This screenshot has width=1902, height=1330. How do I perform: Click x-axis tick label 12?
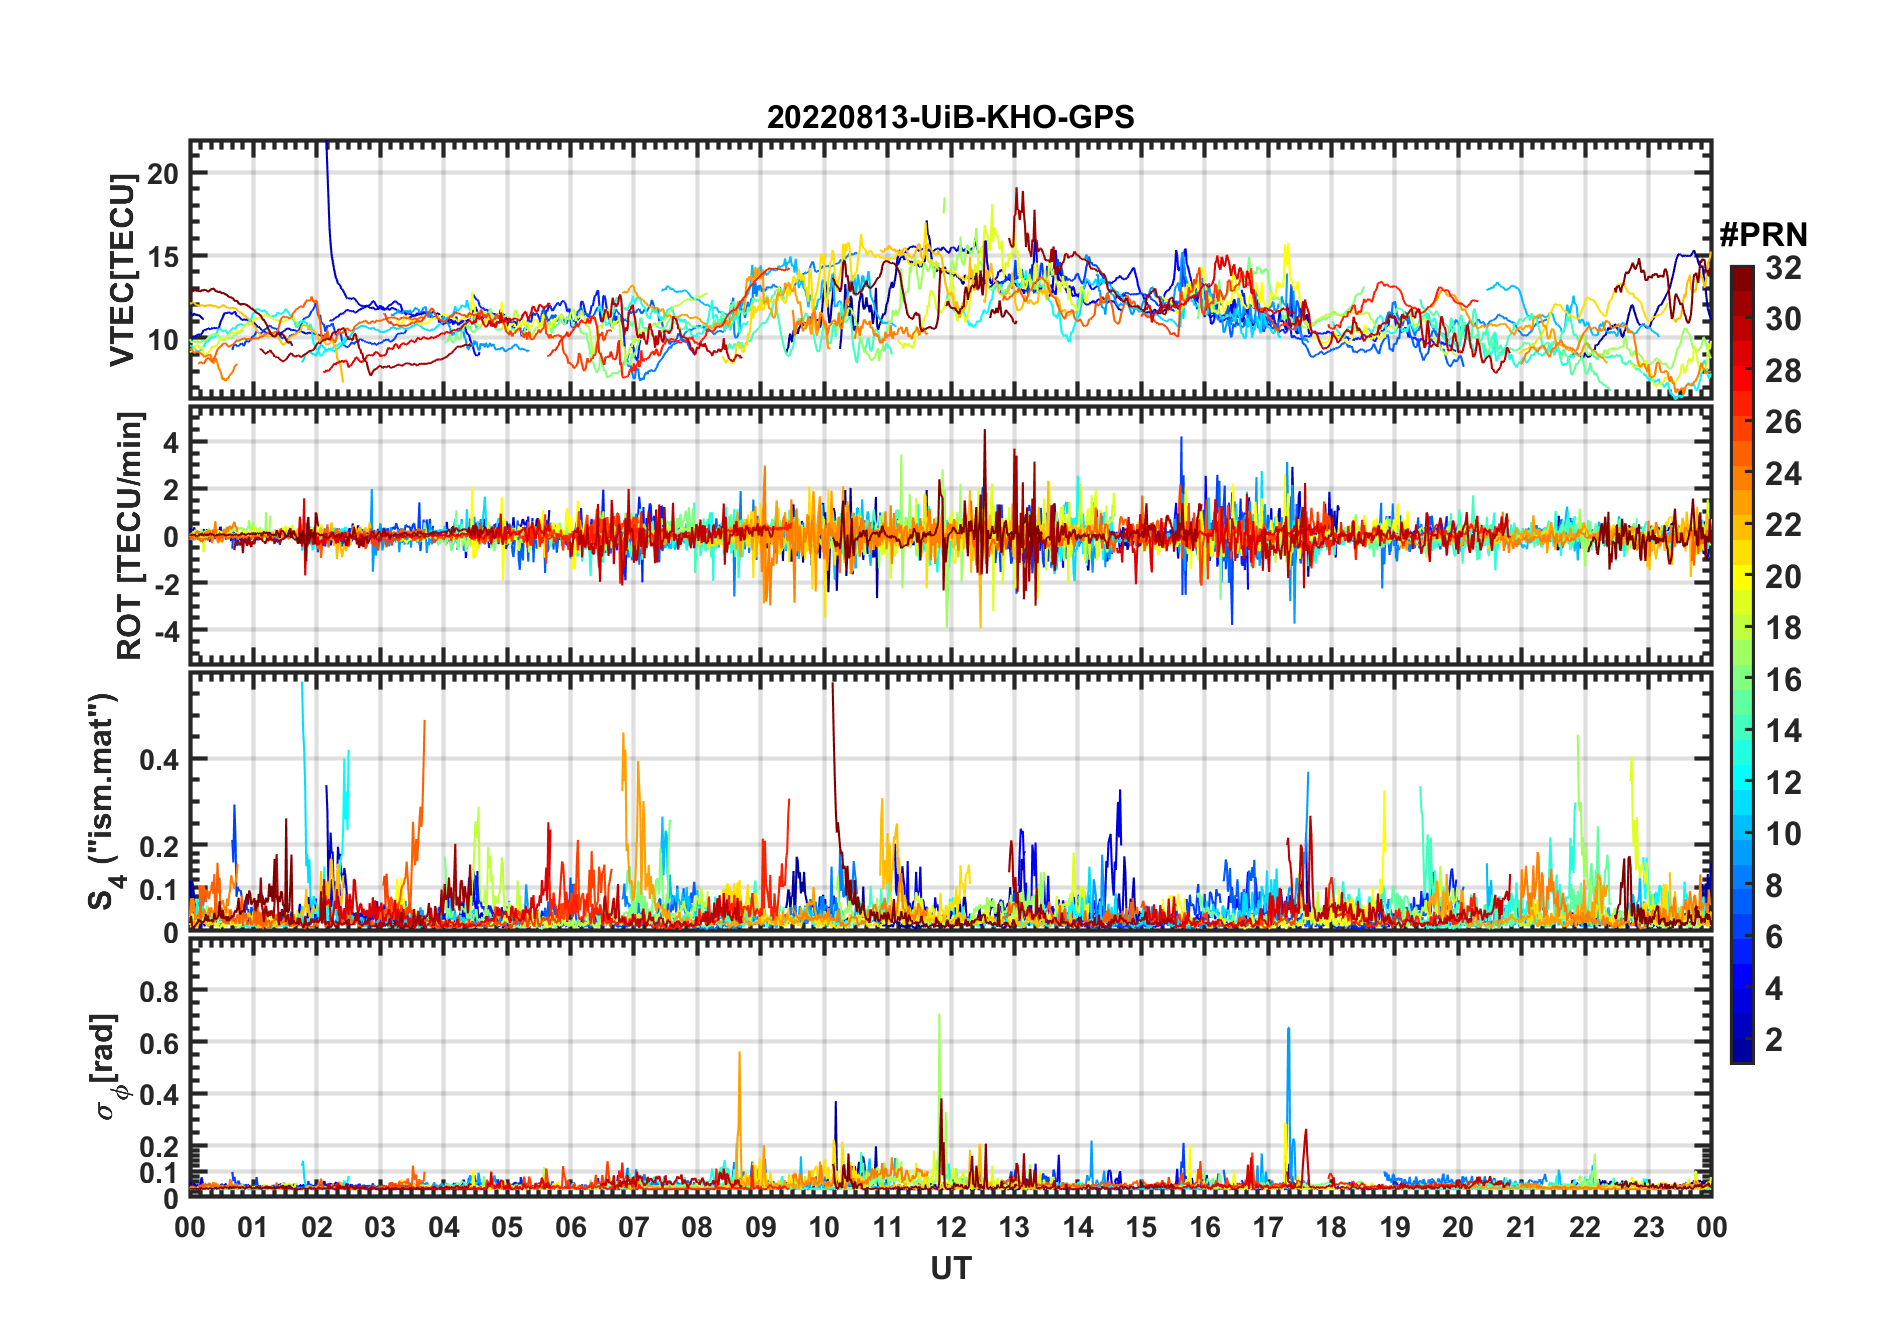tap(951, 1227)
